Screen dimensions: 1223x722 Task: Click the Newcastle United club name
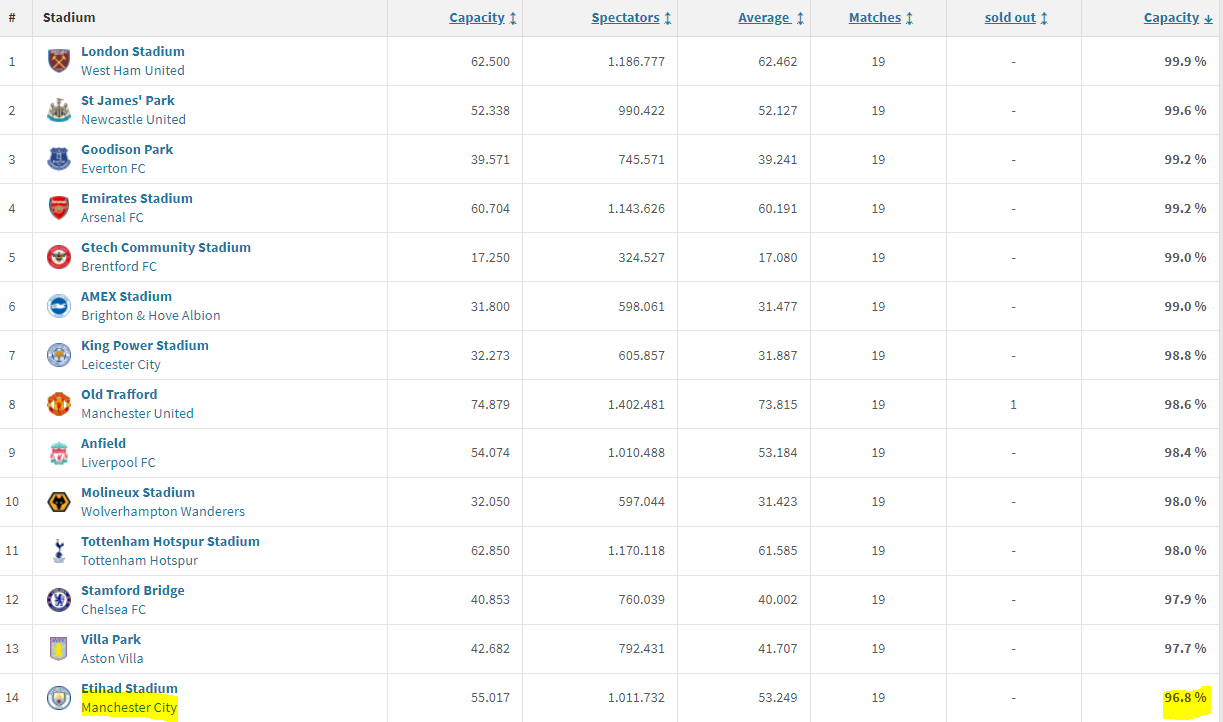tap(133, 120)
